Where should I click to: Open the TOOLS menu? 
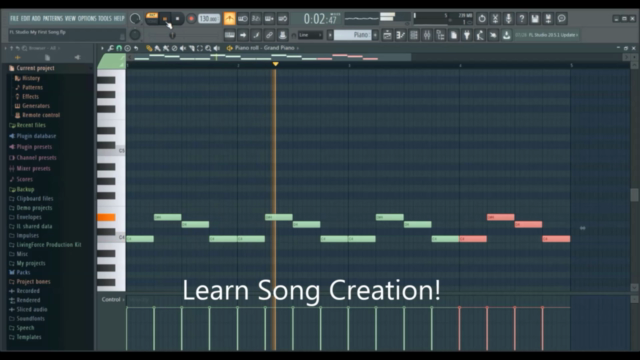tap(105, 18)
